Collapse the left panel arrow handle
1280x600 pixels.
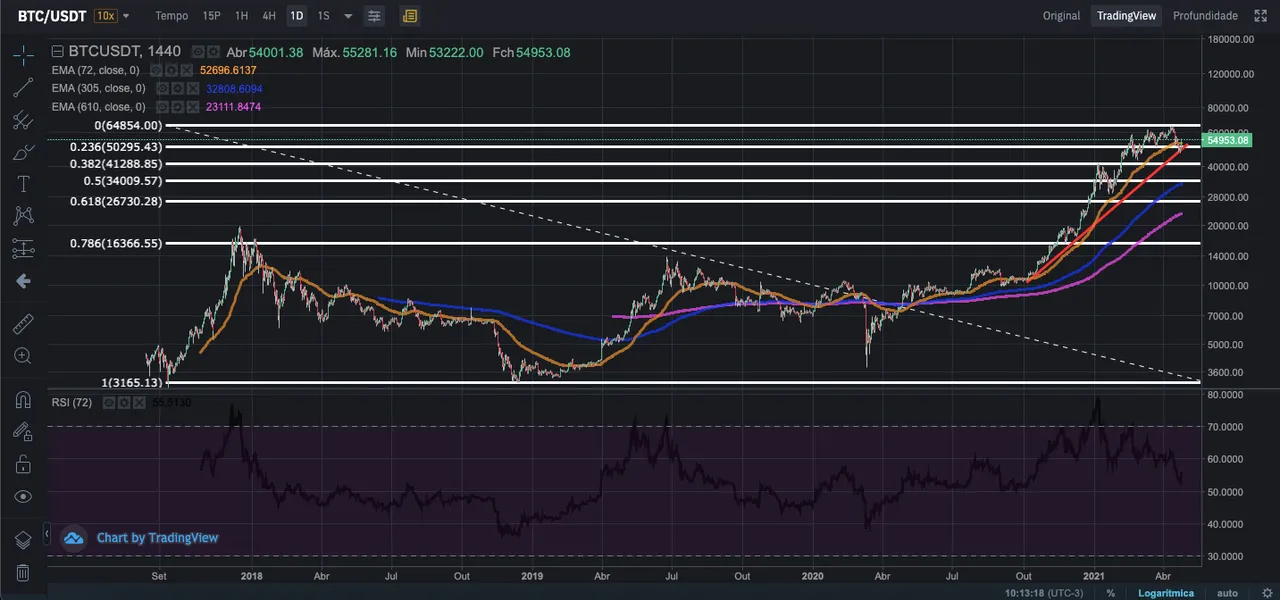click(47, 532)
